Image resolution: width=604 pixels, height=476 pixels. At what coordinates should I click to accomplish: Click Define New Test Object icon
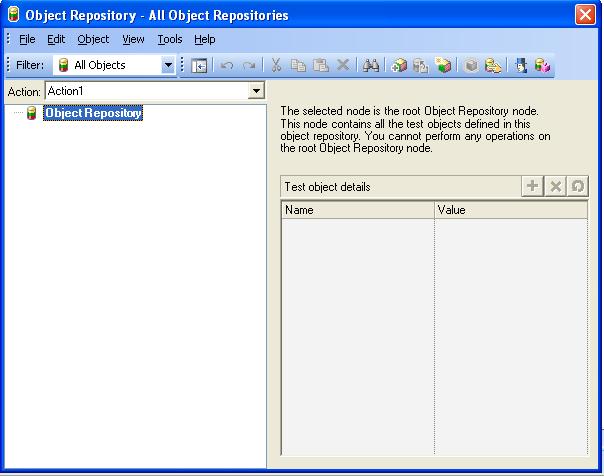click(x=443, y=65)
